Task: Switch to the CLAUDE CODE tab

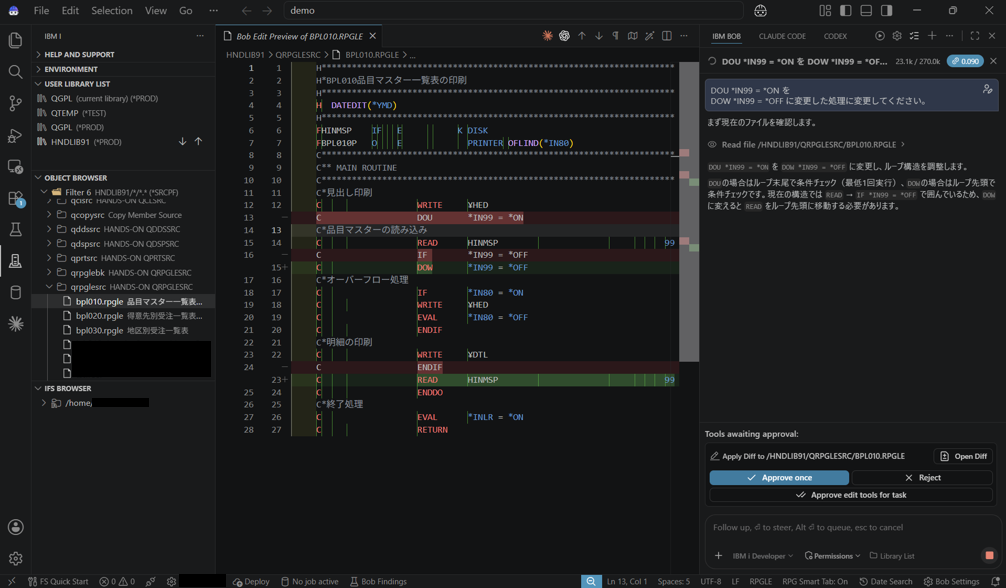Action: coord(782,36)
